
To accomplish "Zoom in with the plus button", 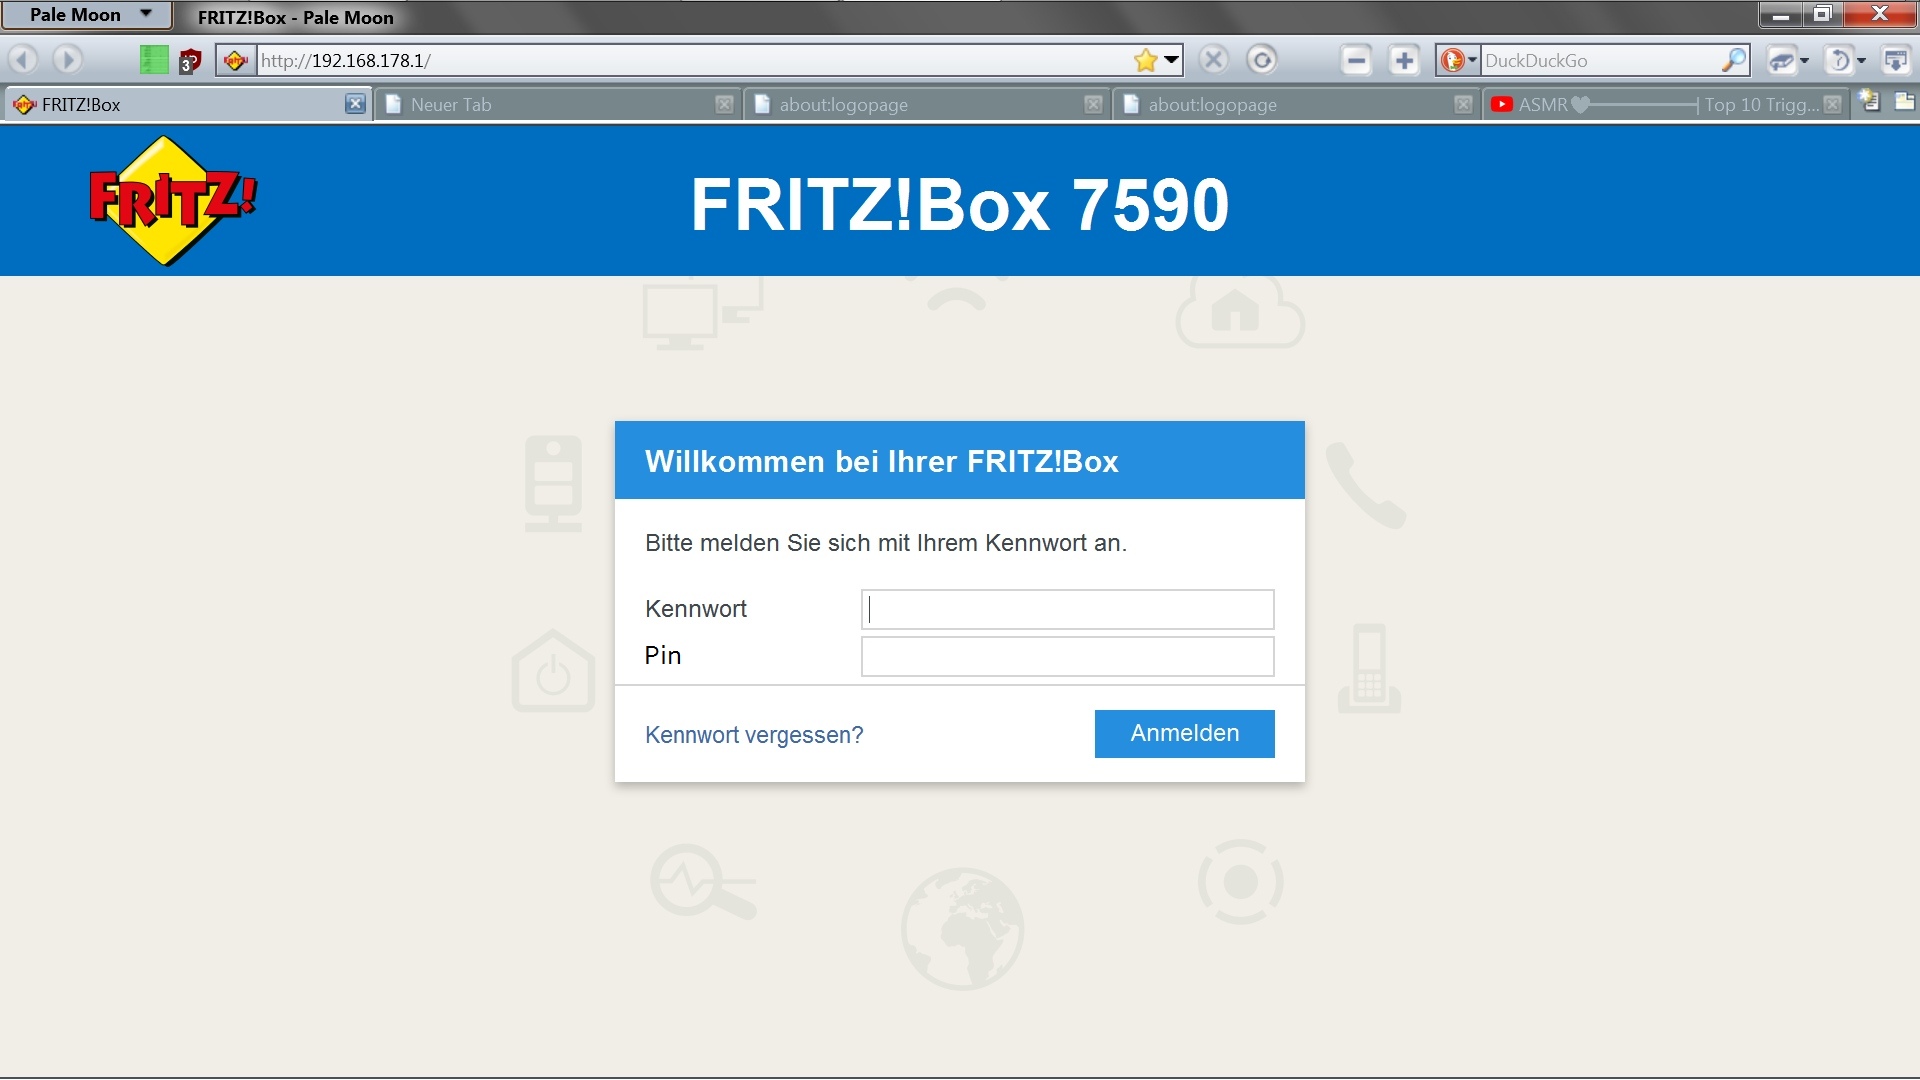I will pyautogui.click(x=1404, y=60).
